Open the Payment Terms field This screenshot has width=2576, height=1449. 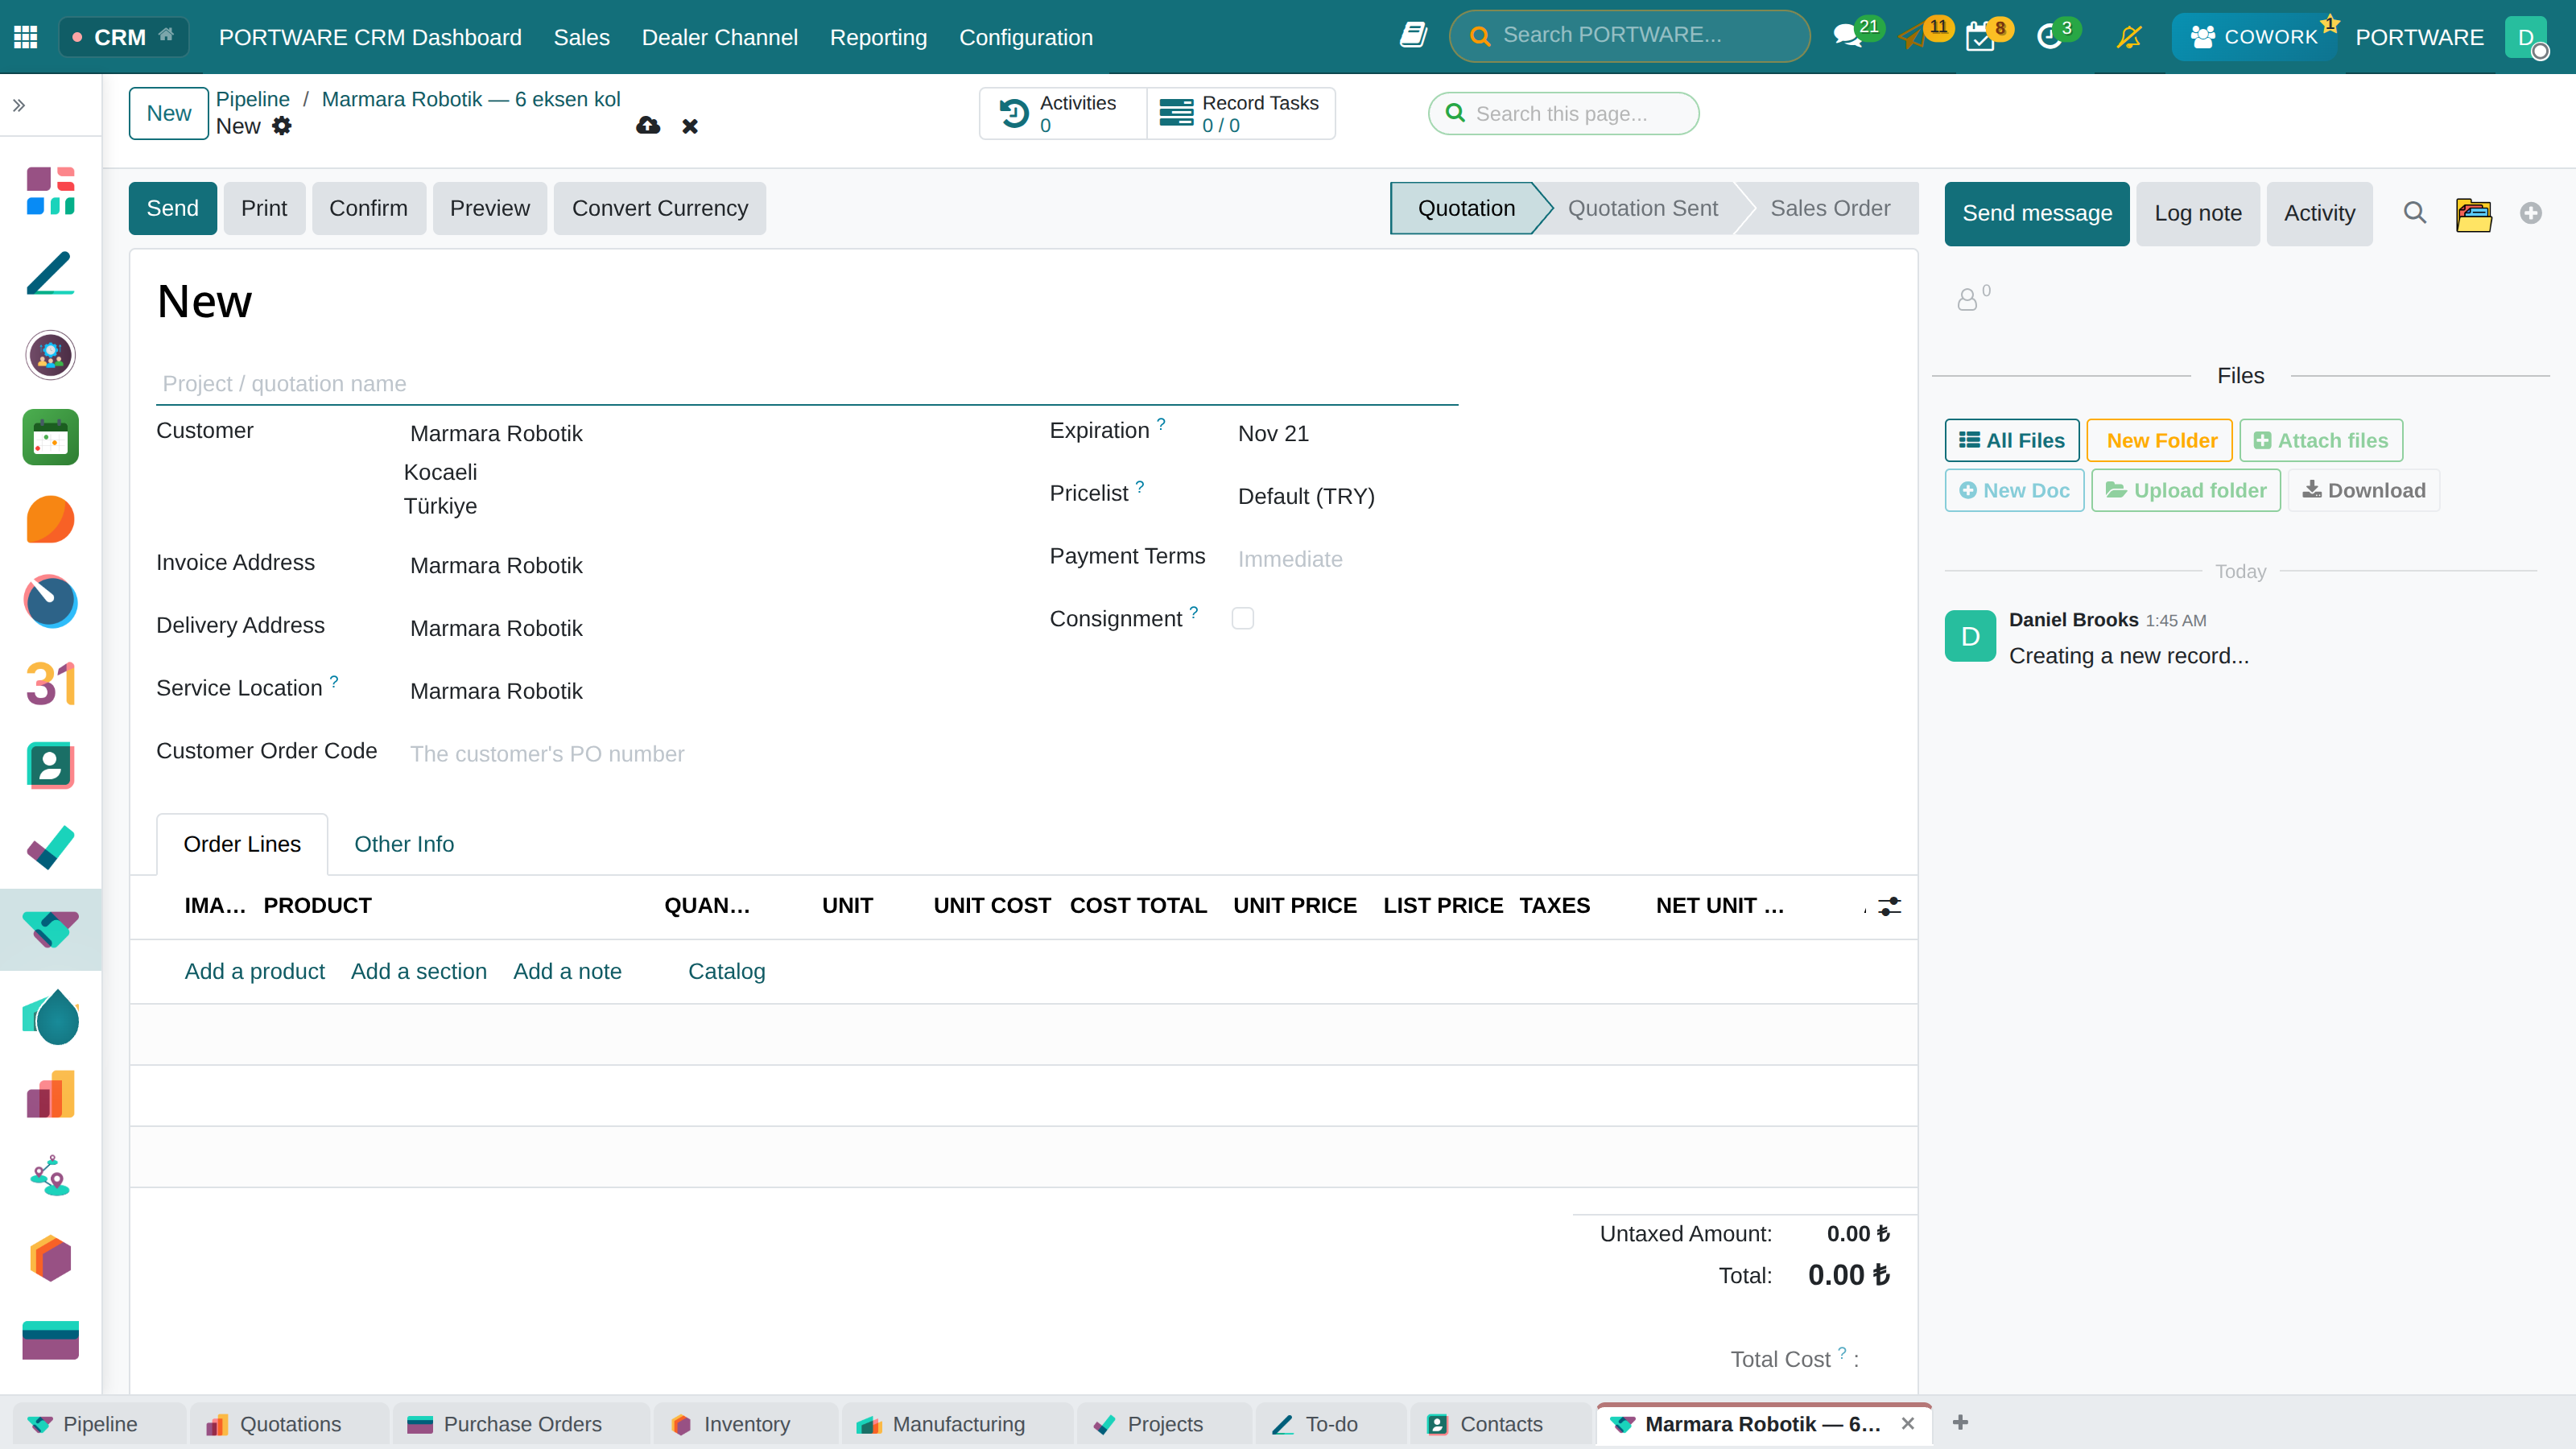1346,560
